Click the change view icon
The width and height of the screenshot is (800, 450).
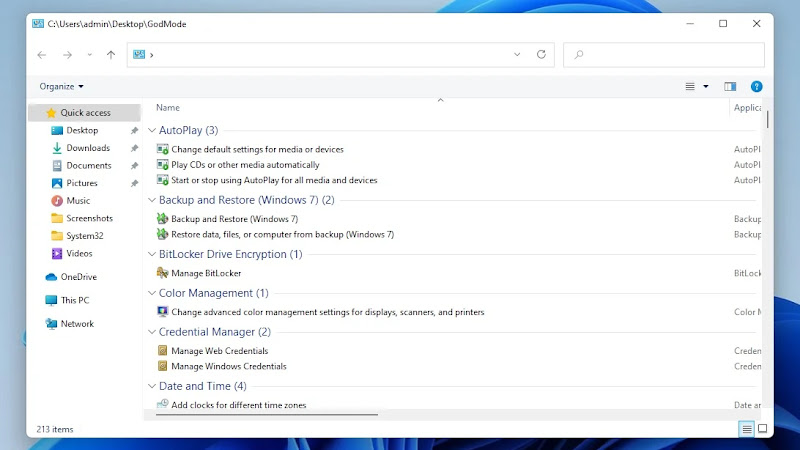(x=690, y=86)
